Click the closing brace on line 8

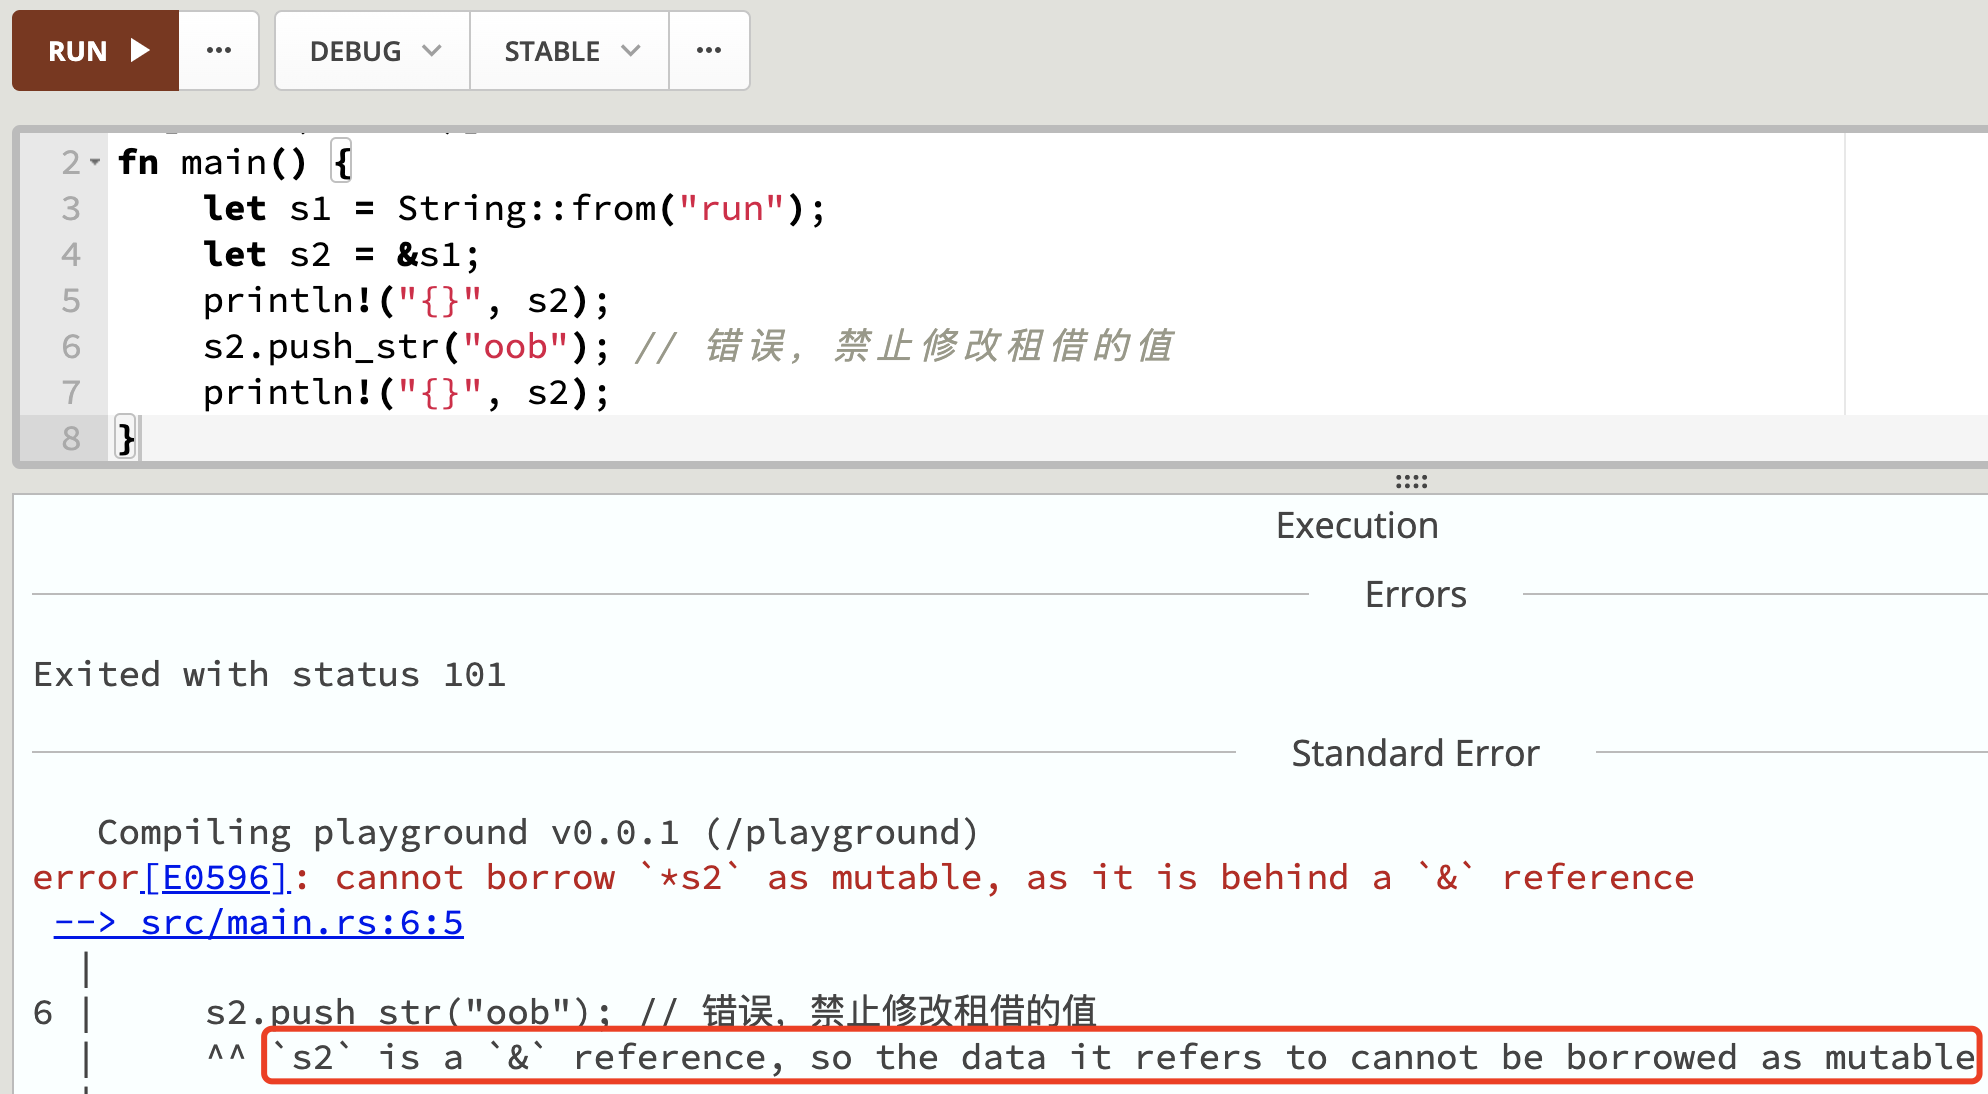(x=126, y=438)
